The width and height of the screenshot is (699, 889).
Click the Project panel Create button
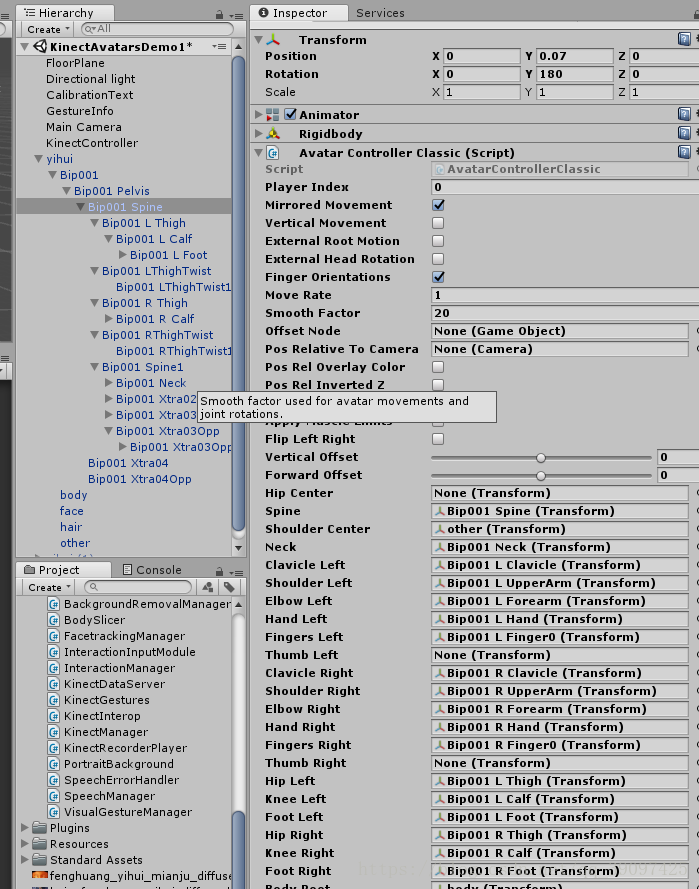pos(47,587)
